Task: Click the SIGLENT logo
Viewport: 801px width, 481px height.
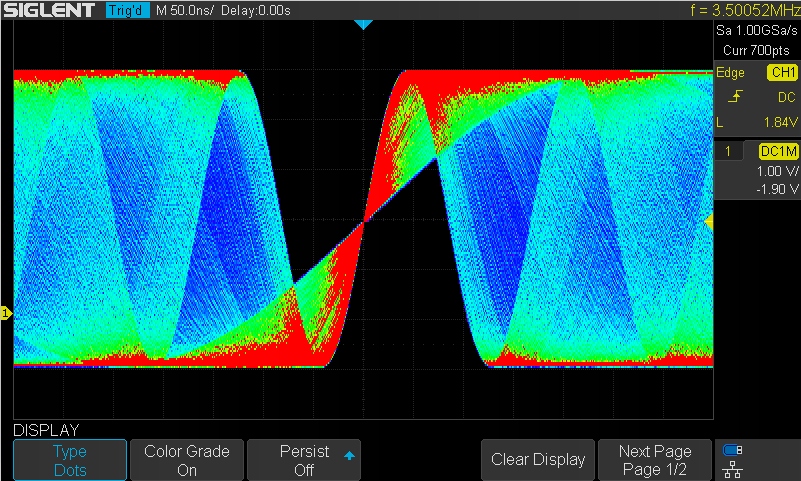Action: [50, 11]
